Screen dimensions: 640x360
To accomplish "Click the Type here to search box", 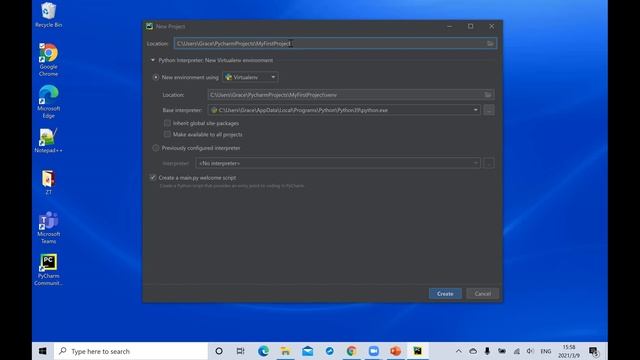I will (131, 351).
